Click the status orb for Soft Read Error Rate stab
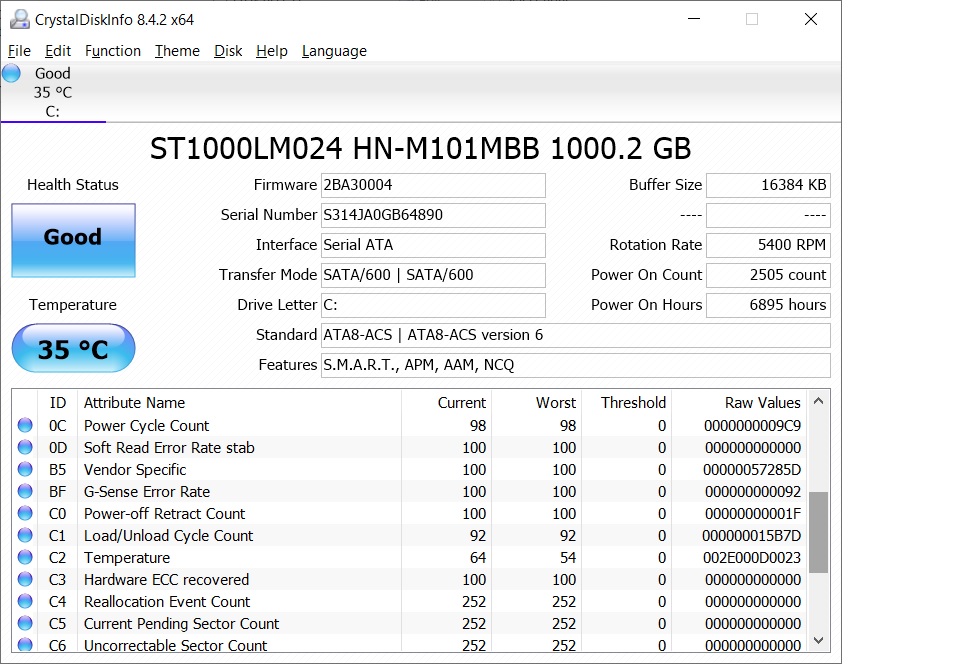Viewport: 960px width, 664px height. pyautogui.click(x=25, y=447)
